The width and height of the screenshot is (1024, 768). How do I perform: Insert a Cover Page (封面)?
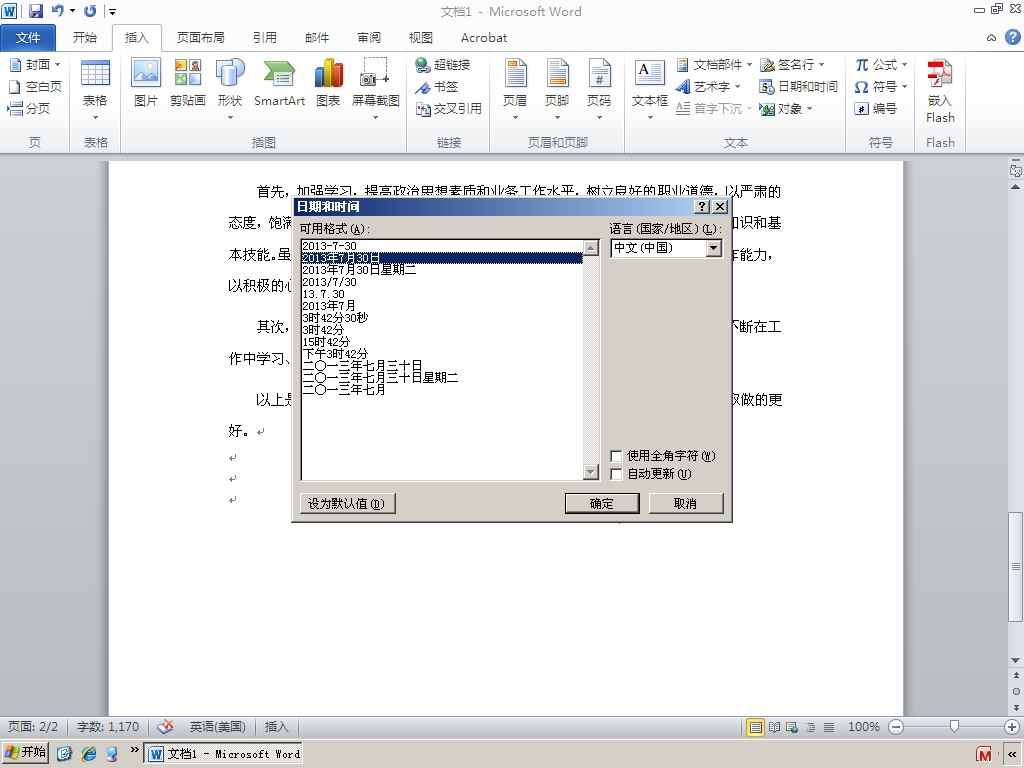coord(35,65)
